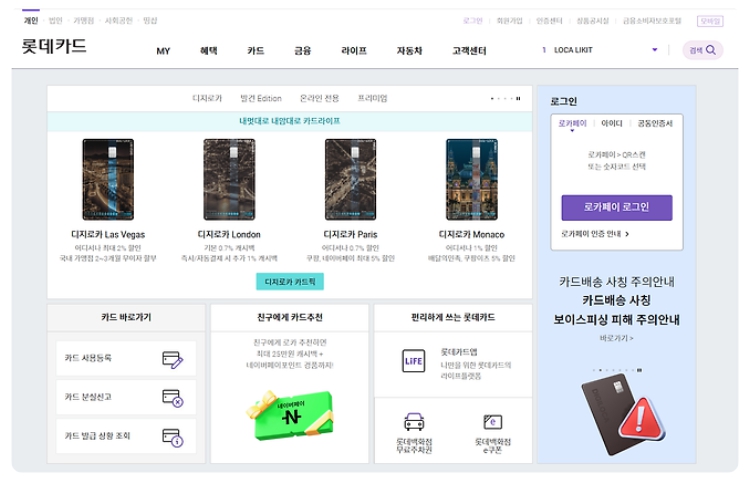Select the 디지로카 carousel tab

tap(207, 98)
